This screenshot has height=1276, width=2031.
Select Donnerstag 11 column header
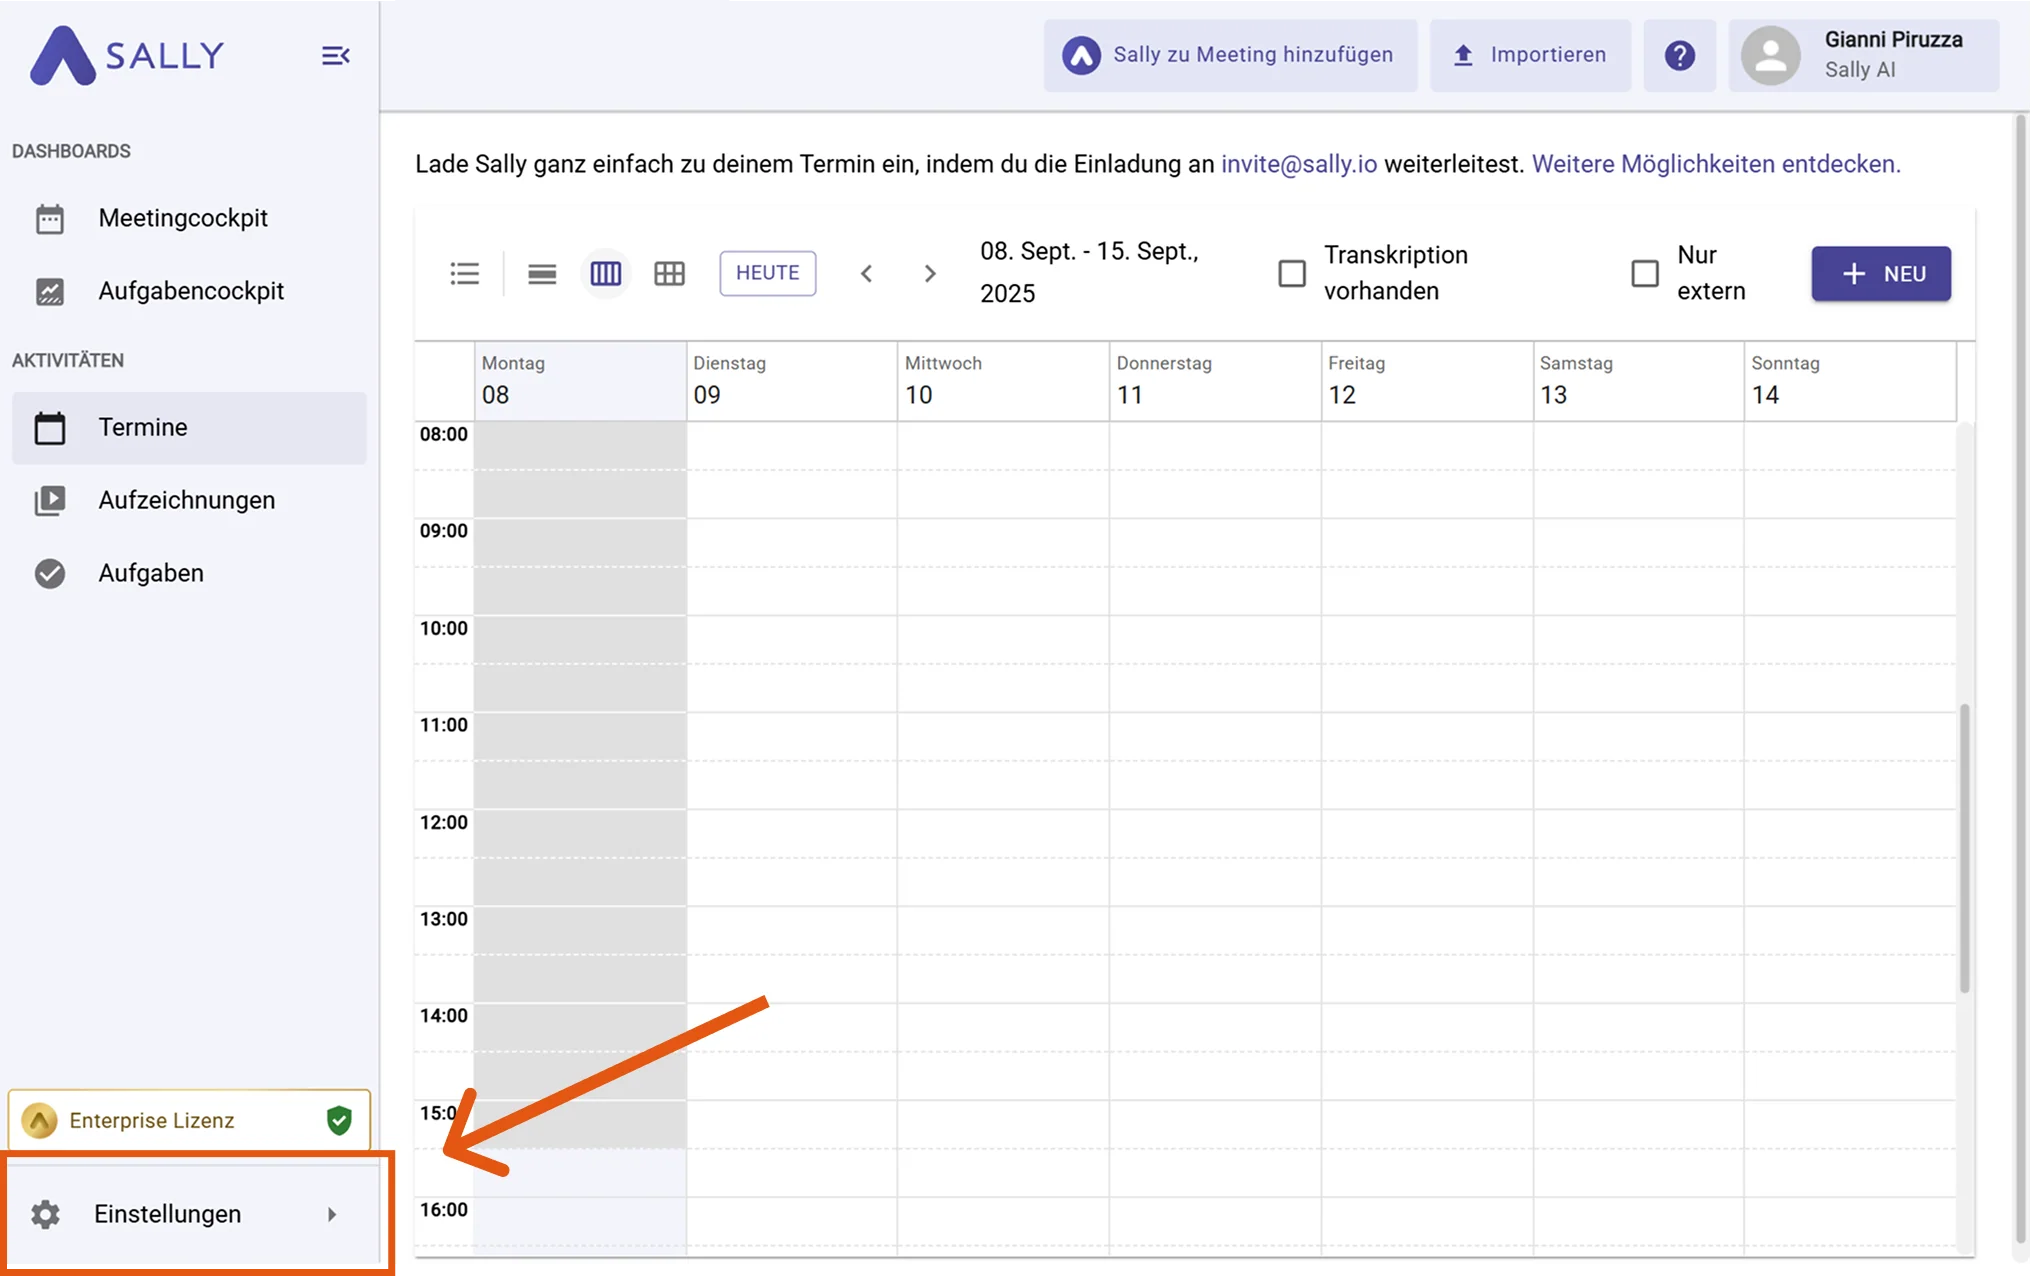pyautogui.click(x=1215, y=380)
